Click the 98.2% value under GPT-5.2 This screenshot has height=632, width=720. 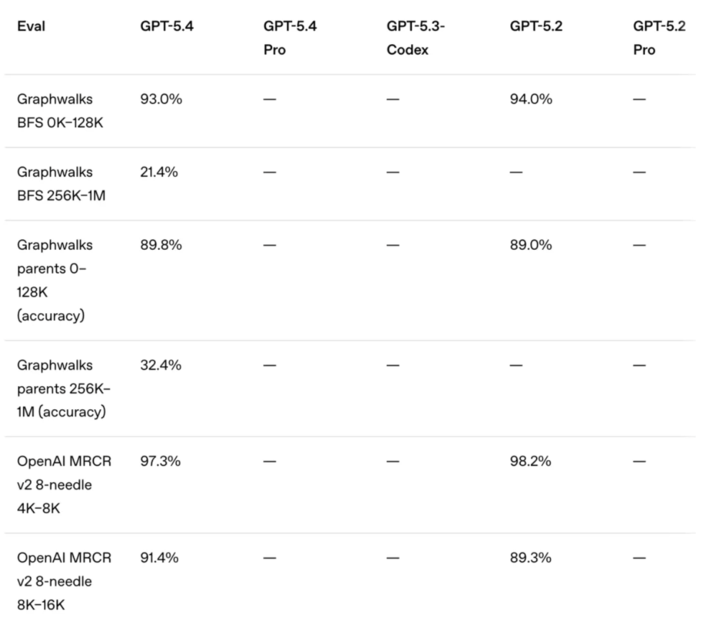(x=530, y=461)
